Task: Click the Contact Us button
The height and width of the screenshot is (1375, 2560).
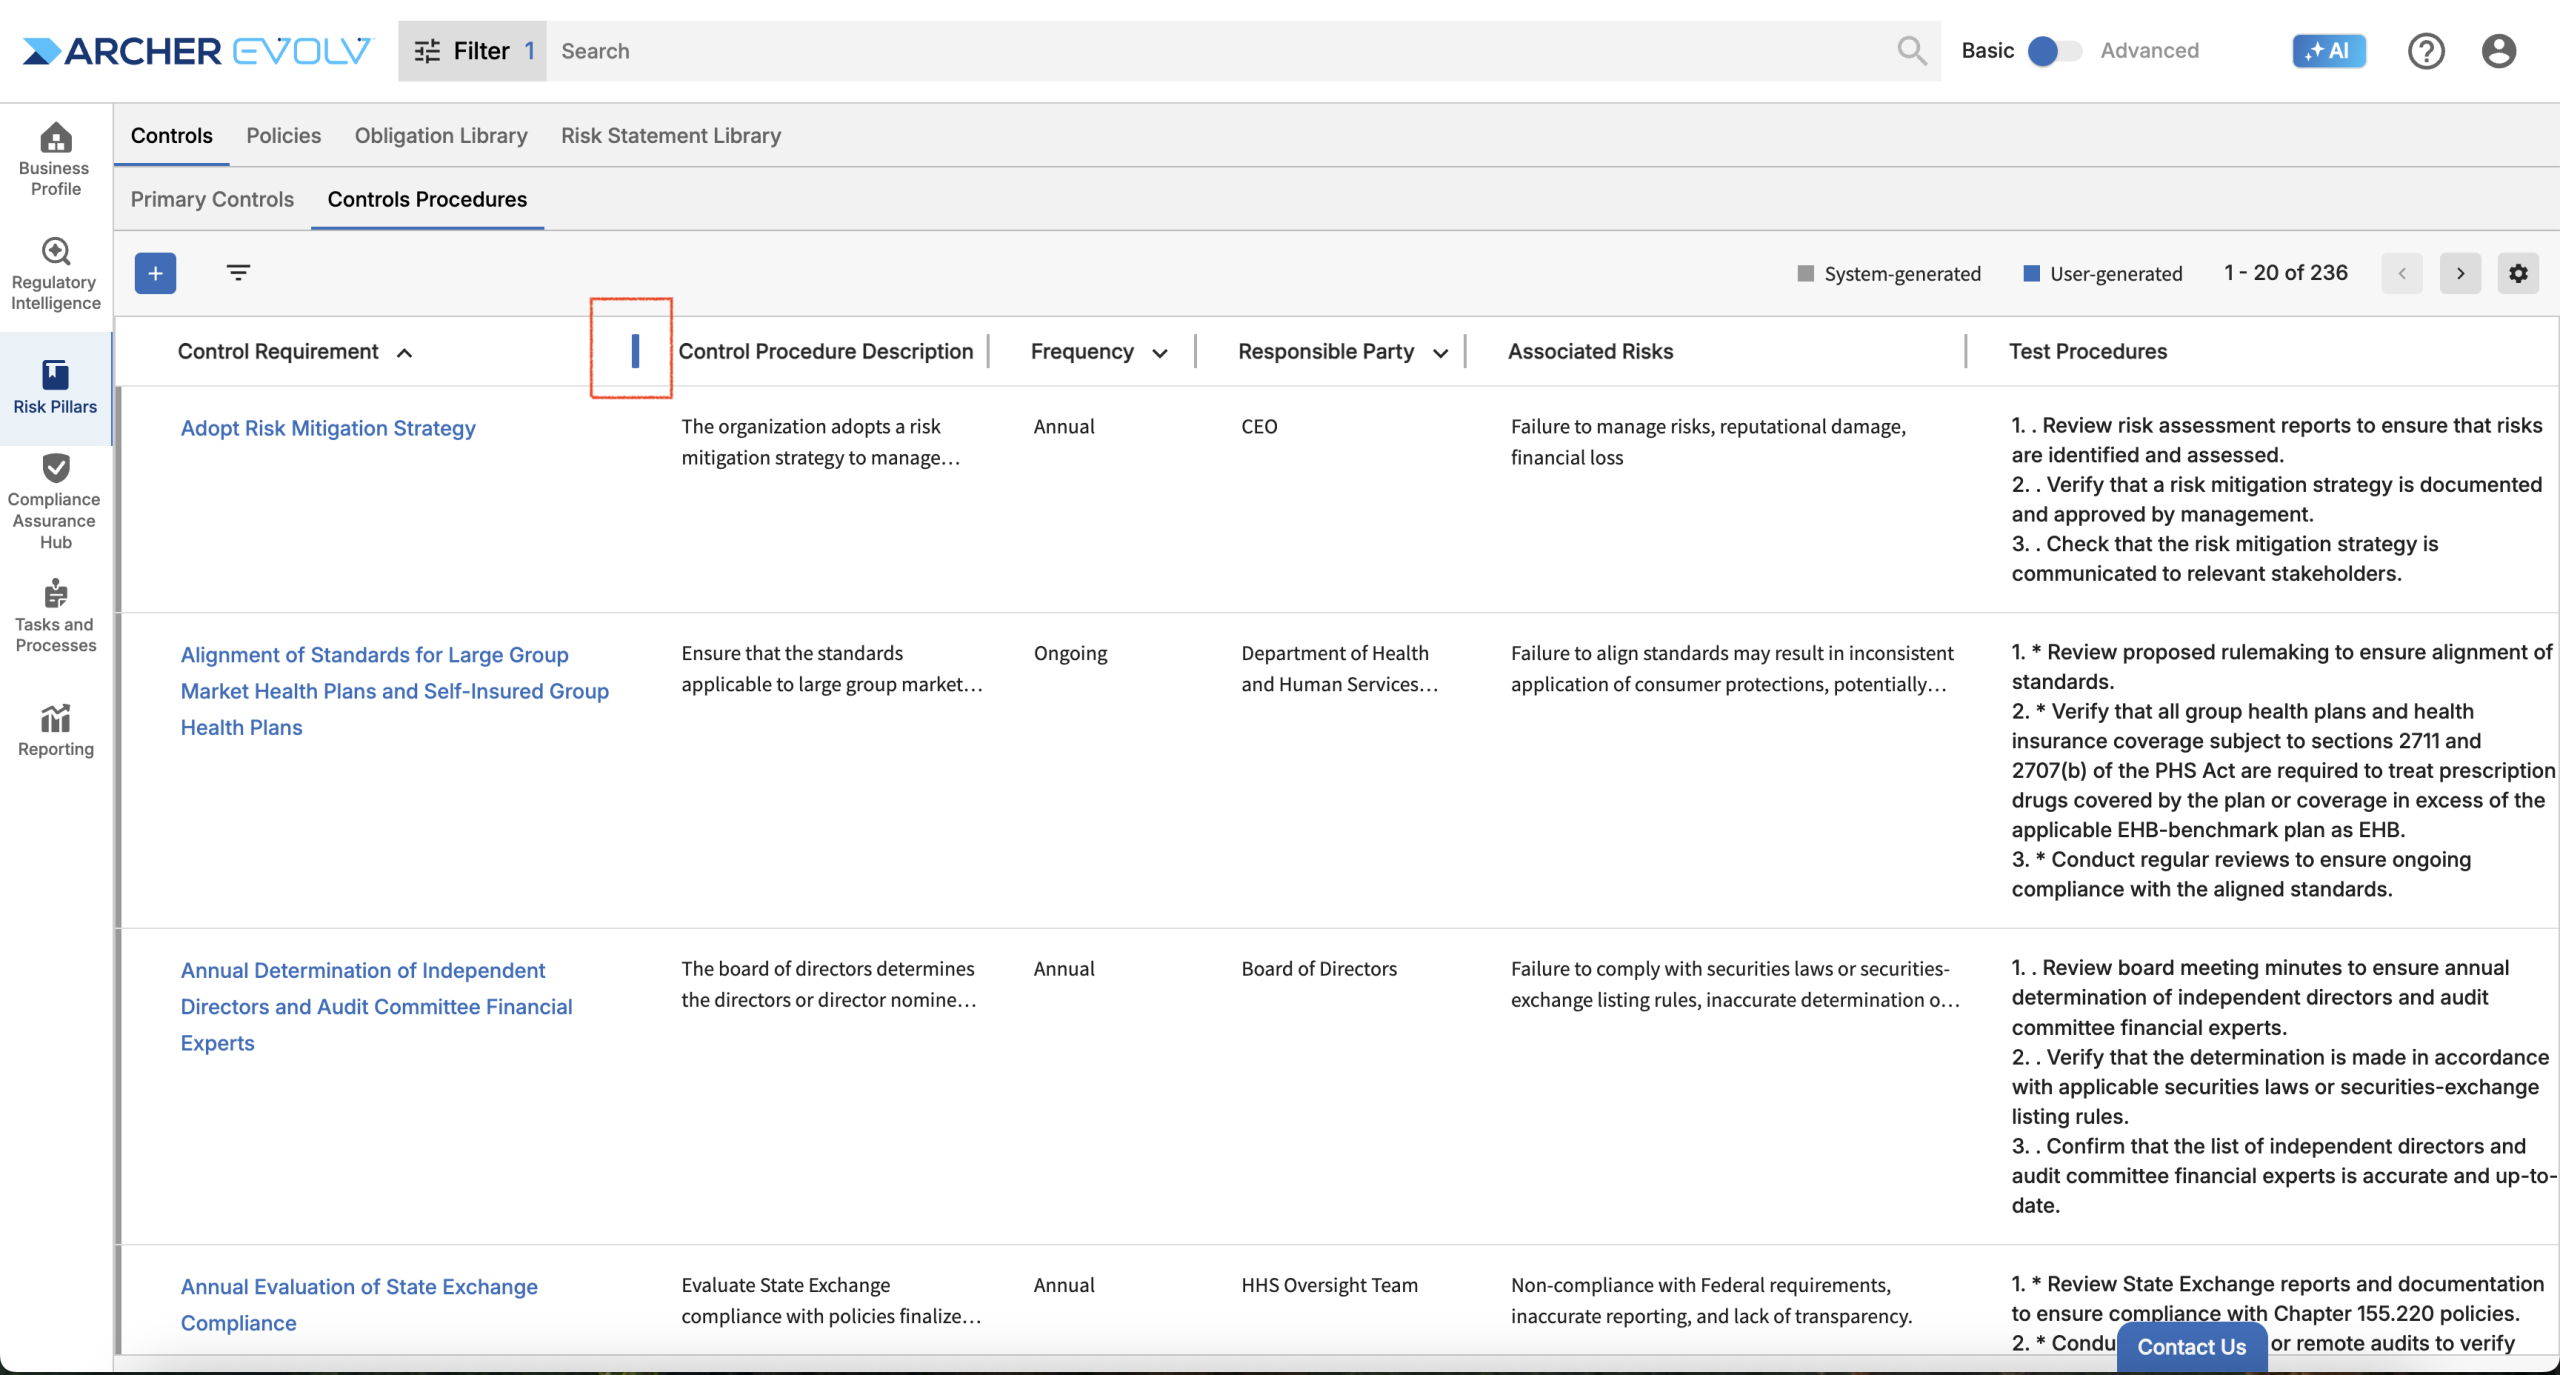Action: click(2191, 1346)
